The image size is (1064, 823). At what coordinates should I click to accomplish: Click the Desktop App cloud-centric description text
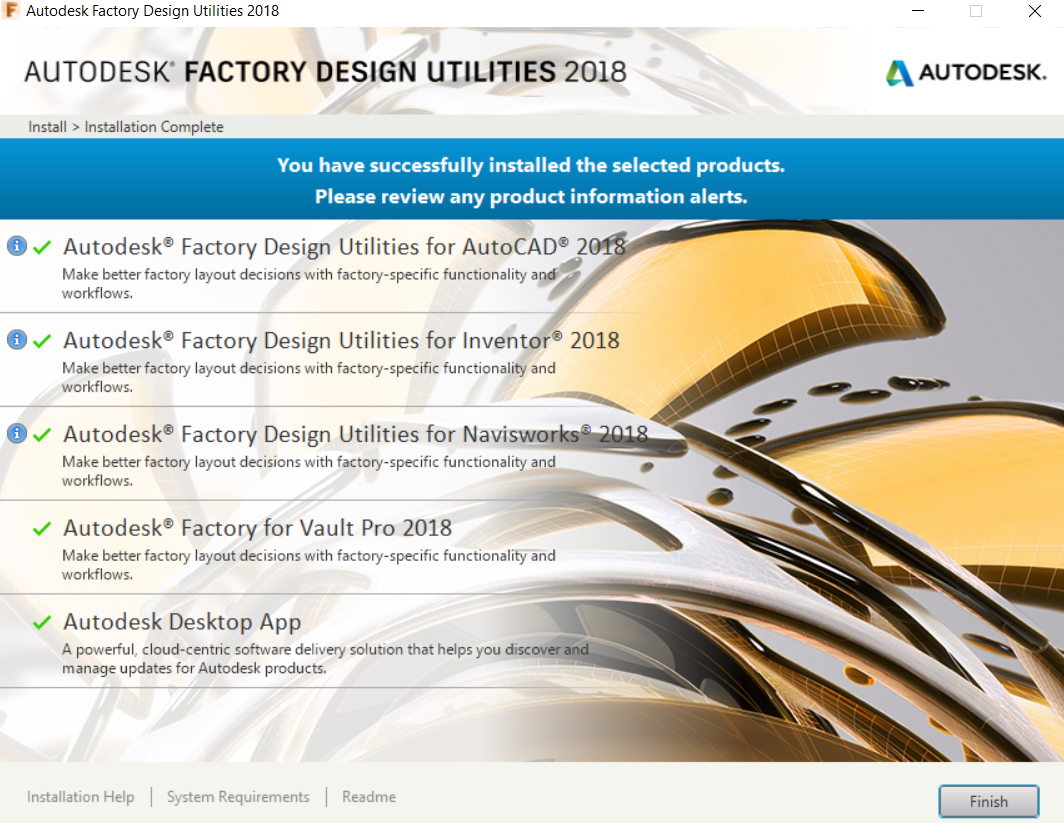point(326,659)
